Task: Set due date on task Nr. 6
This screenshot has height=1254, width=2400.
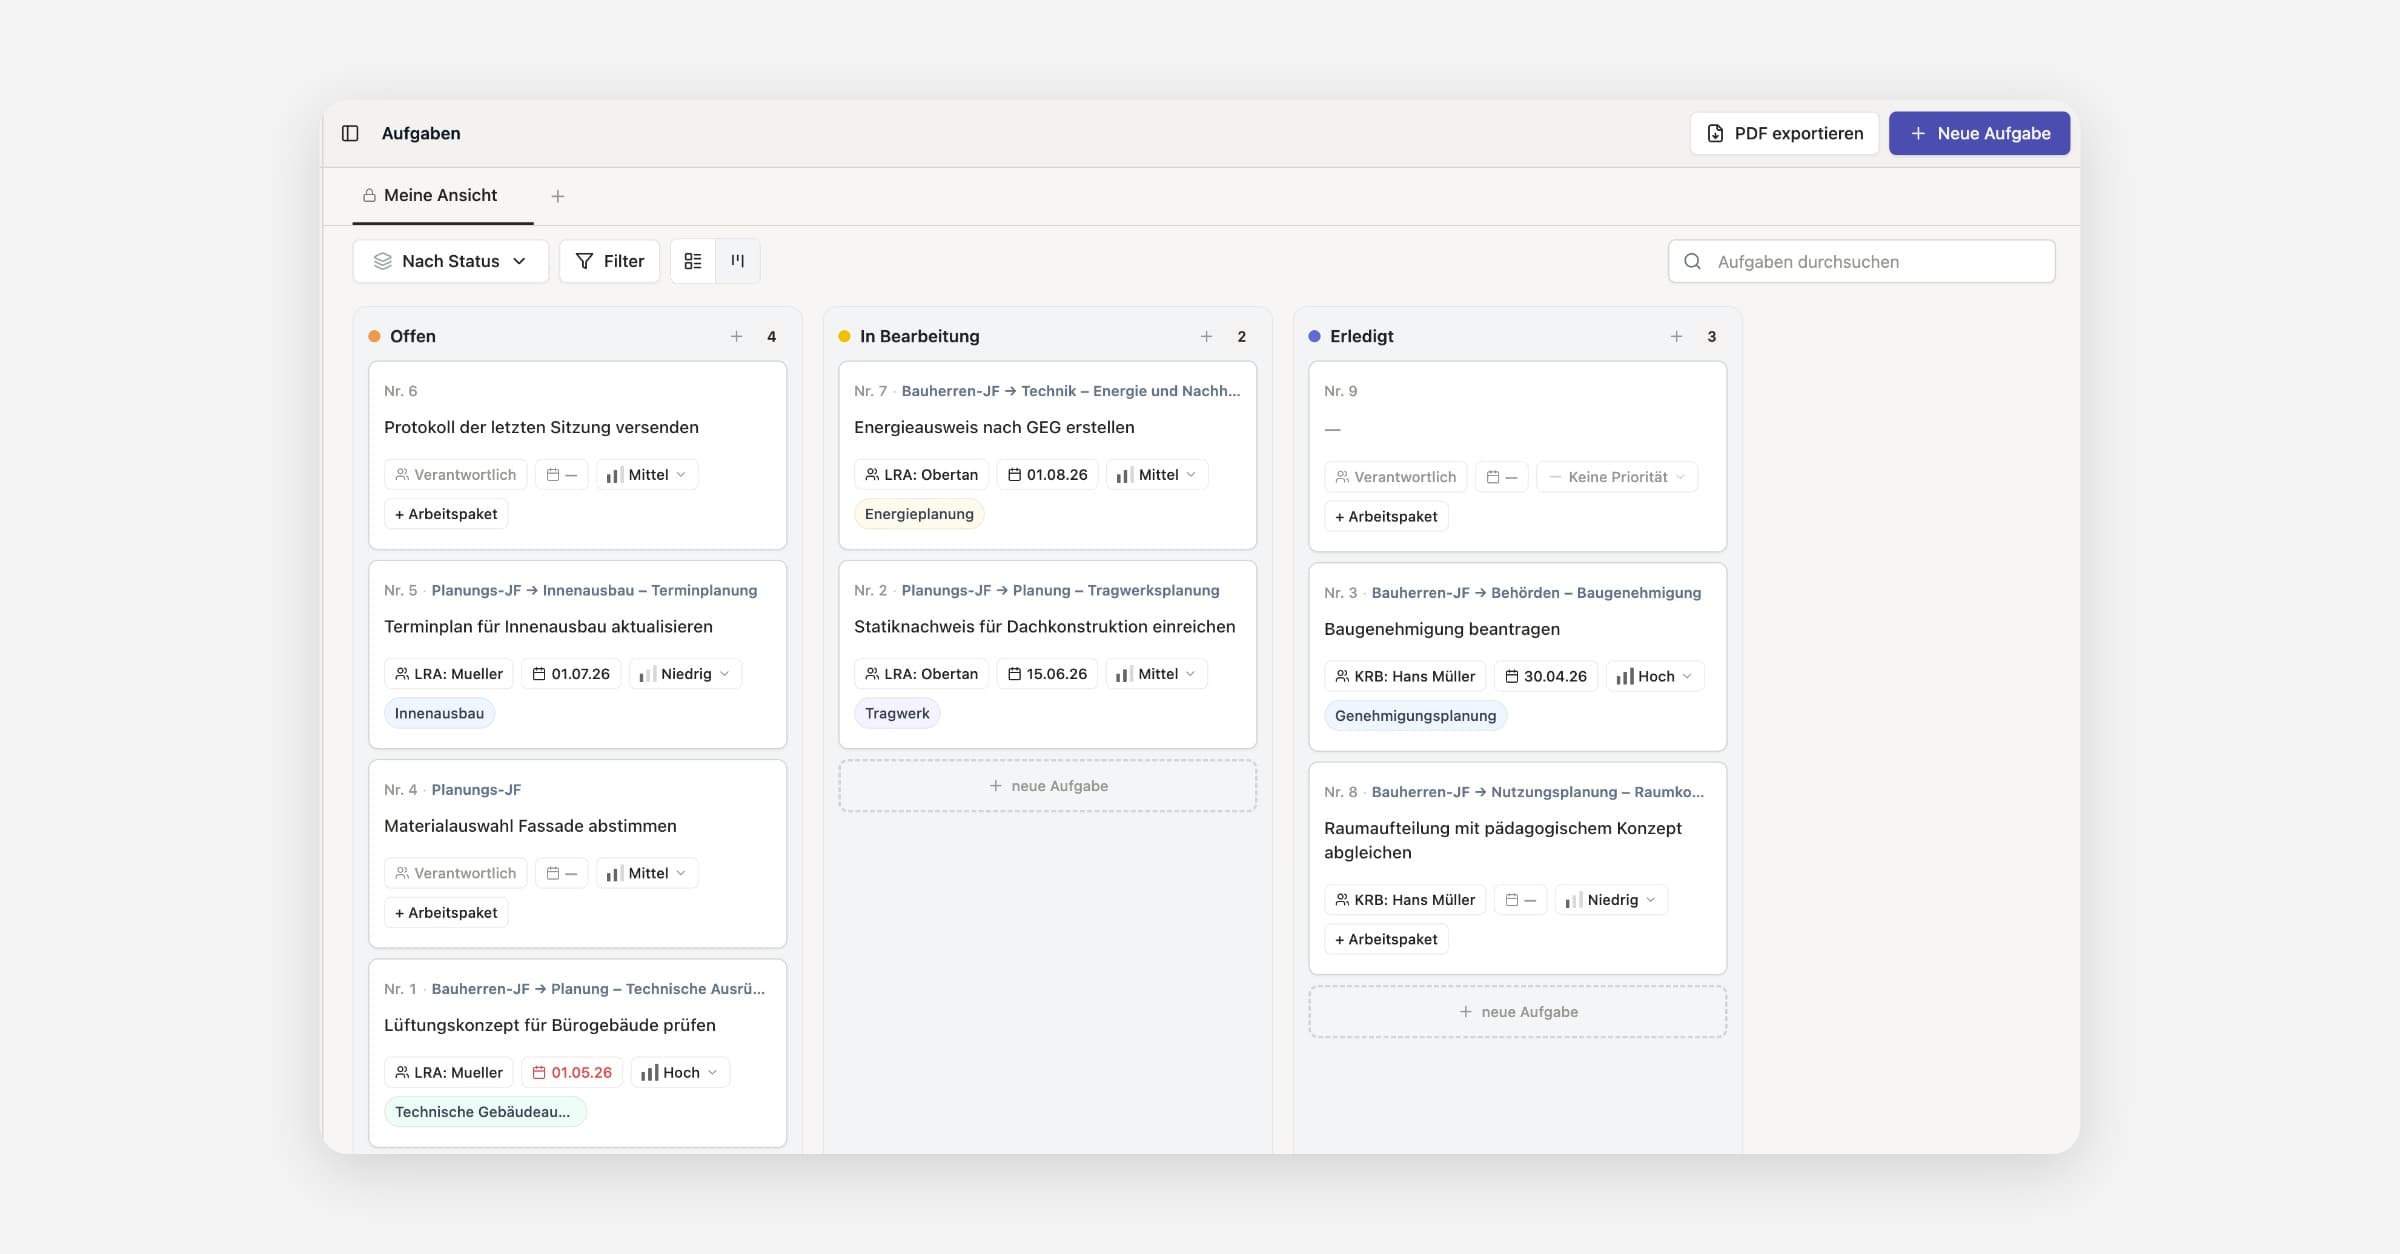Action: (561, 474)
